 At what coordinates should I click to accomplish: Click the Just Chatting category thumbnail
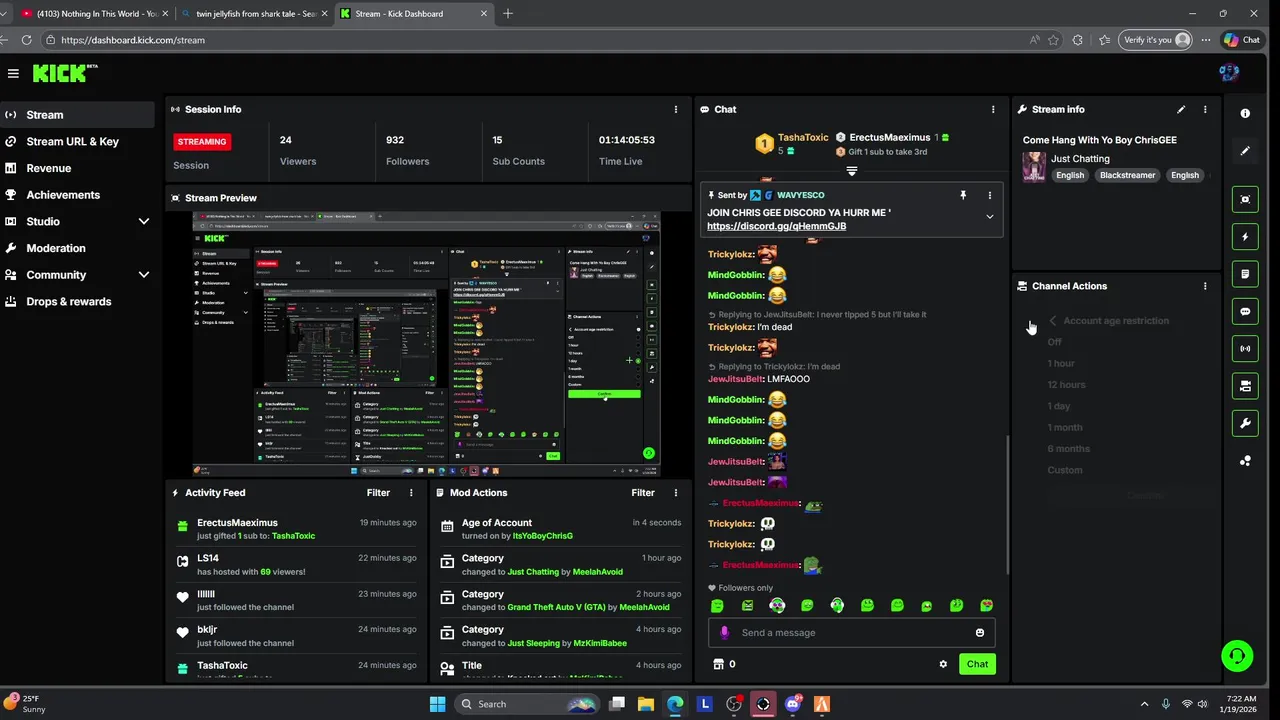pos(1034,166)
